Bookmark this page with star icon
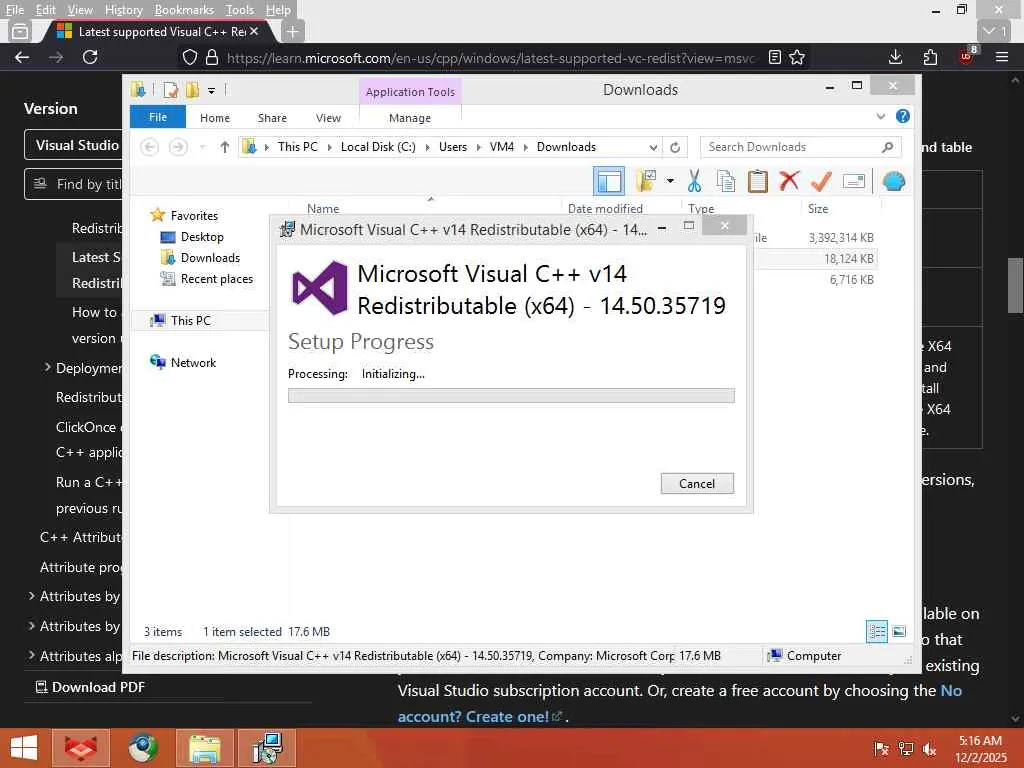Image resolution: width=1024 pixels, height=768 pixels. click(x=797, y=57)
